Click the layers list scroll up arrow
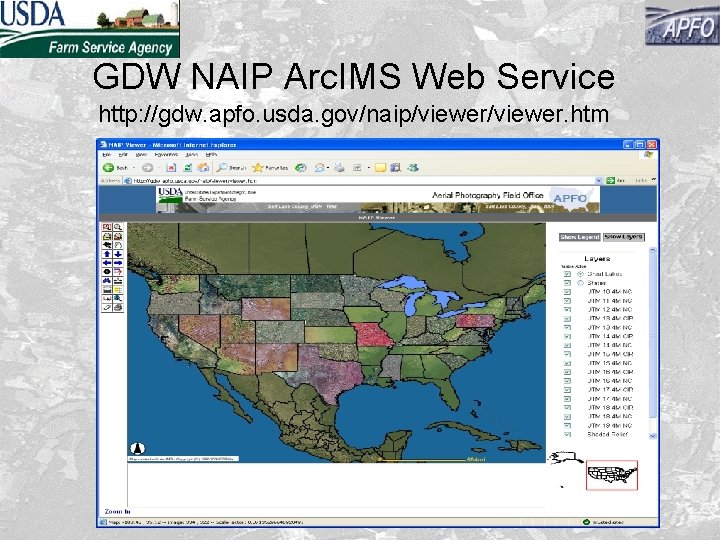The width and height of the screenshot is (720, 540). (x=653, y=250)
